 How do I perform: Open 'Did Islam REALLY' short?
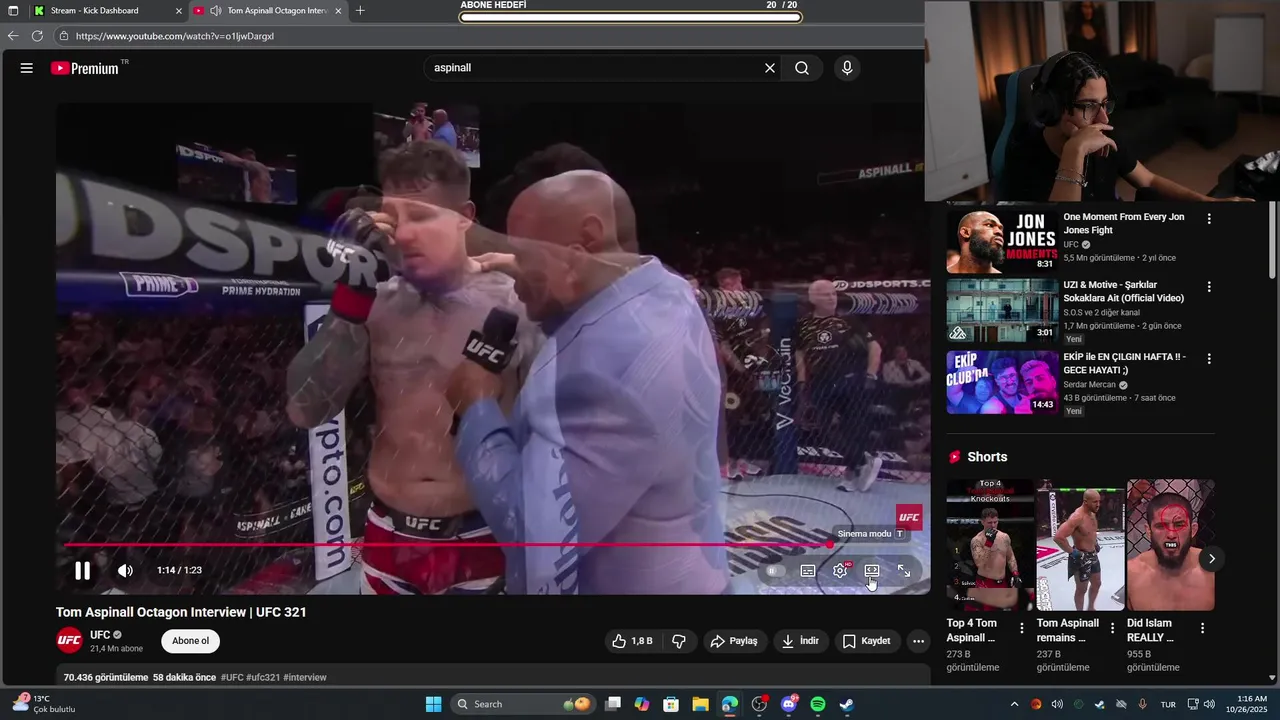tap(1170, 545)
